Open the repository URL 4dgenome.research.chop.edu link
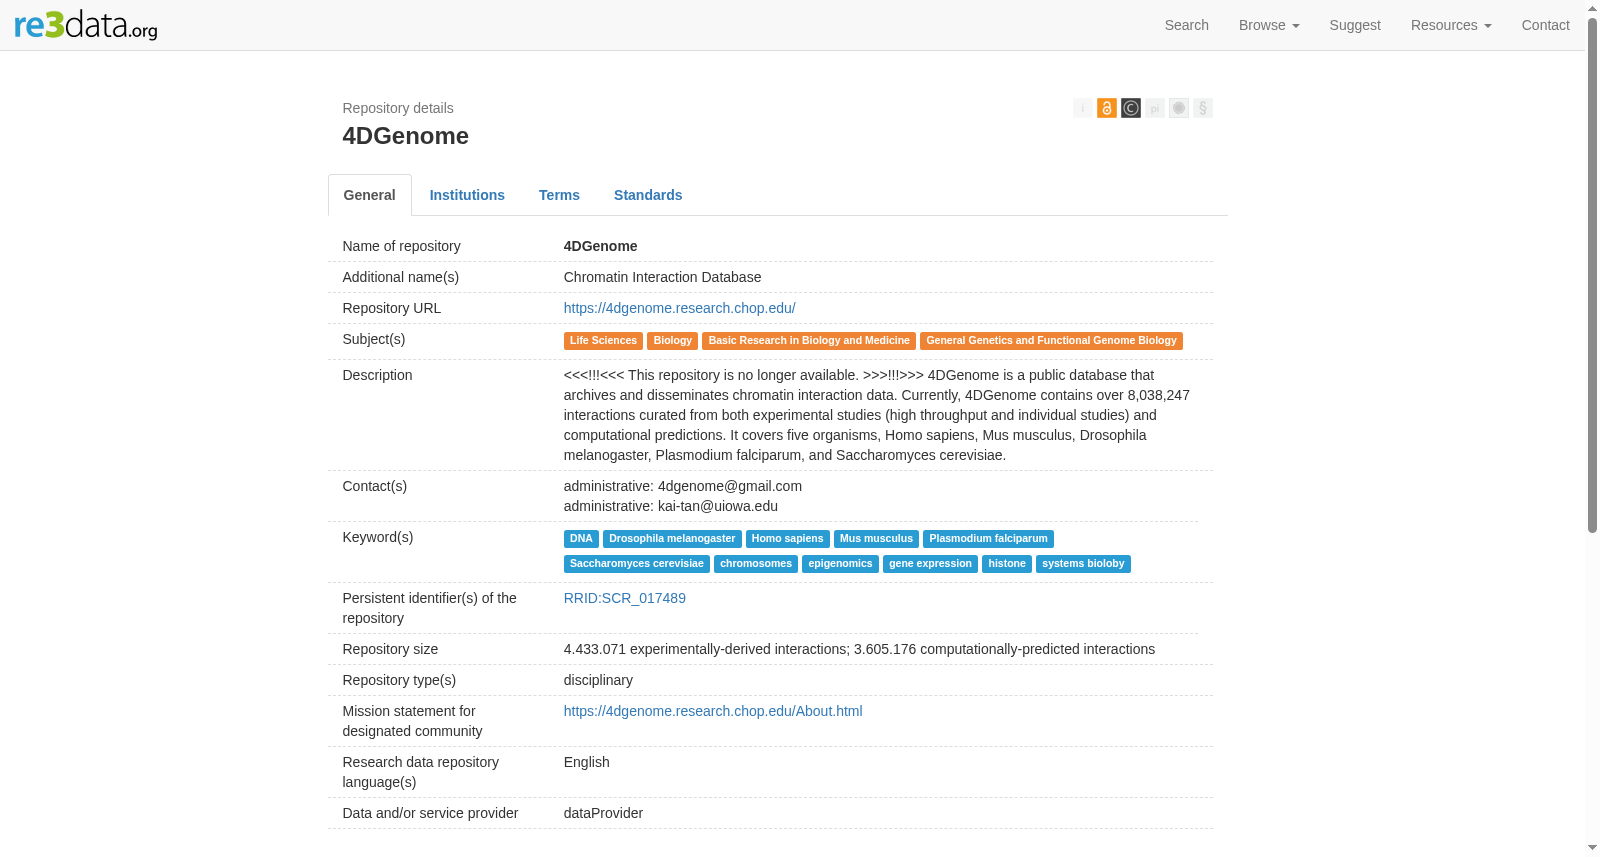The image size is (1600, 857). click(x=680, y=308)
